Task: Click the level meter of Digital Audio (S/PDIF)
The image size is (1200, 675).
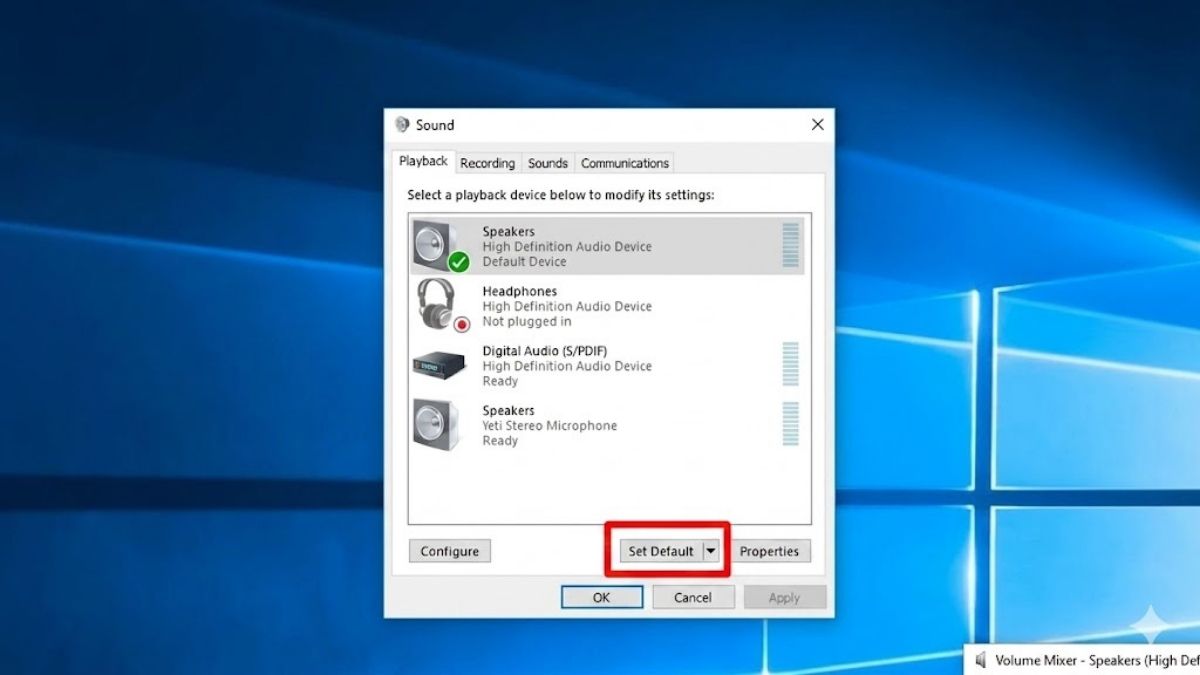Action: 791,365
